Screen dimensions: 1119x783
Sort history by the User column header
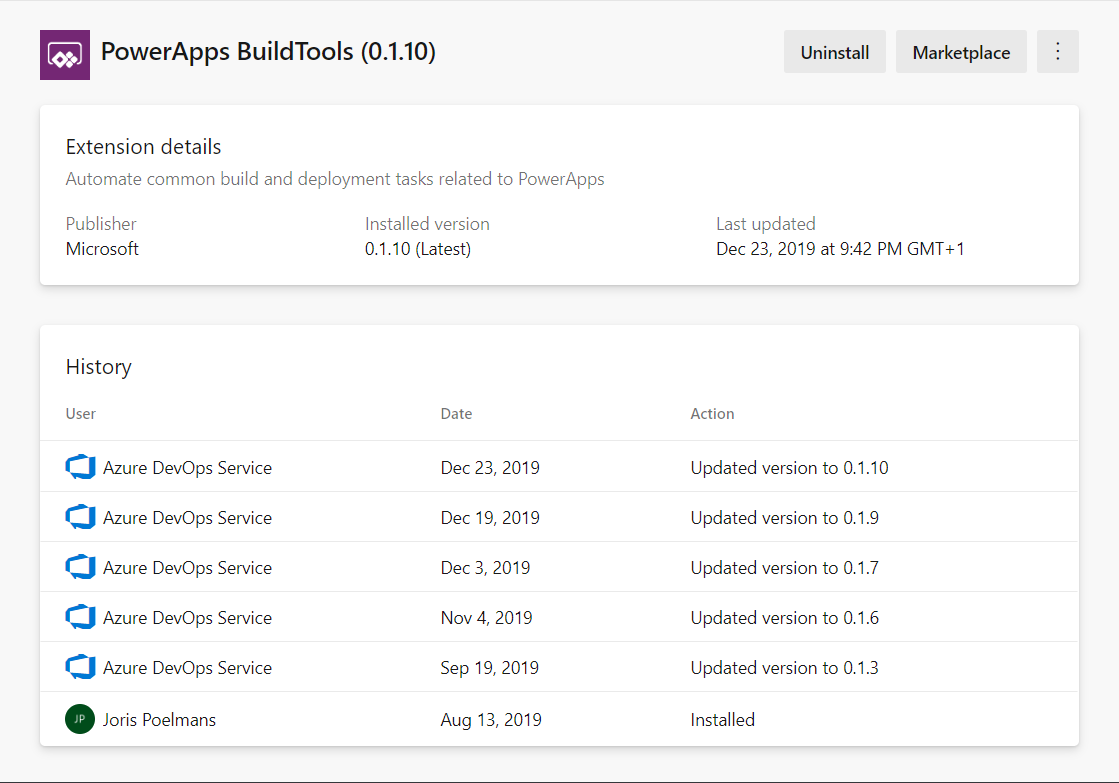pyautogui.click(x=80, y=413)
